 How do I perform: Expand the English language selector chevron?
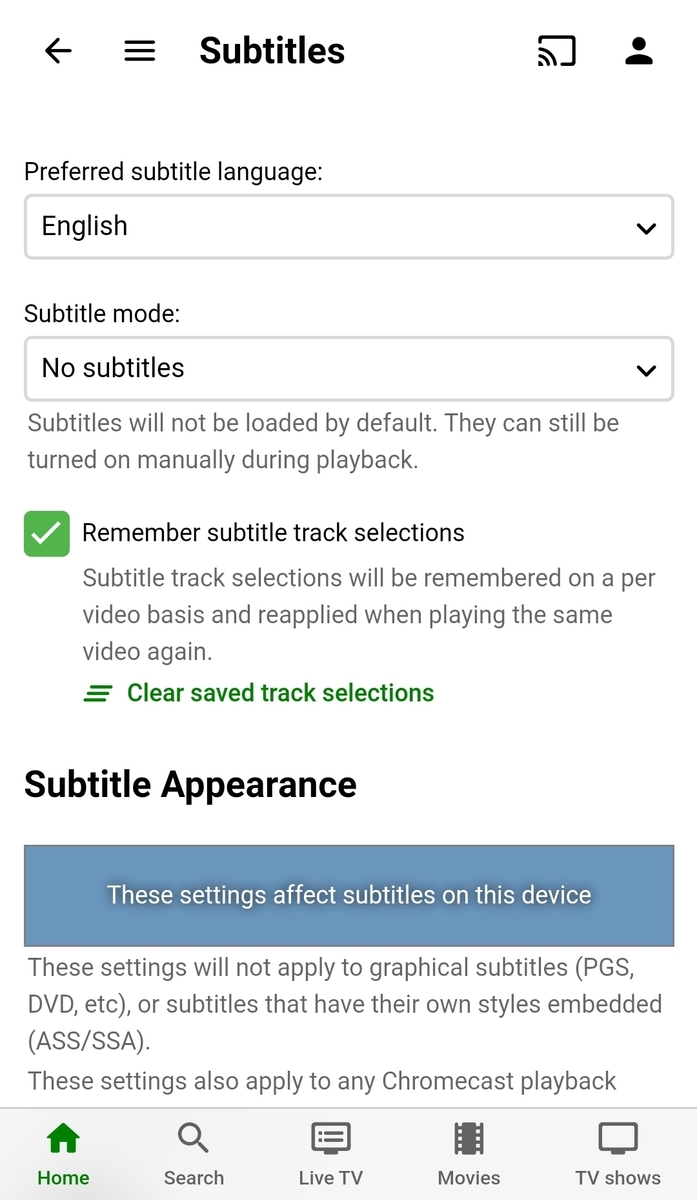(646, 227)
